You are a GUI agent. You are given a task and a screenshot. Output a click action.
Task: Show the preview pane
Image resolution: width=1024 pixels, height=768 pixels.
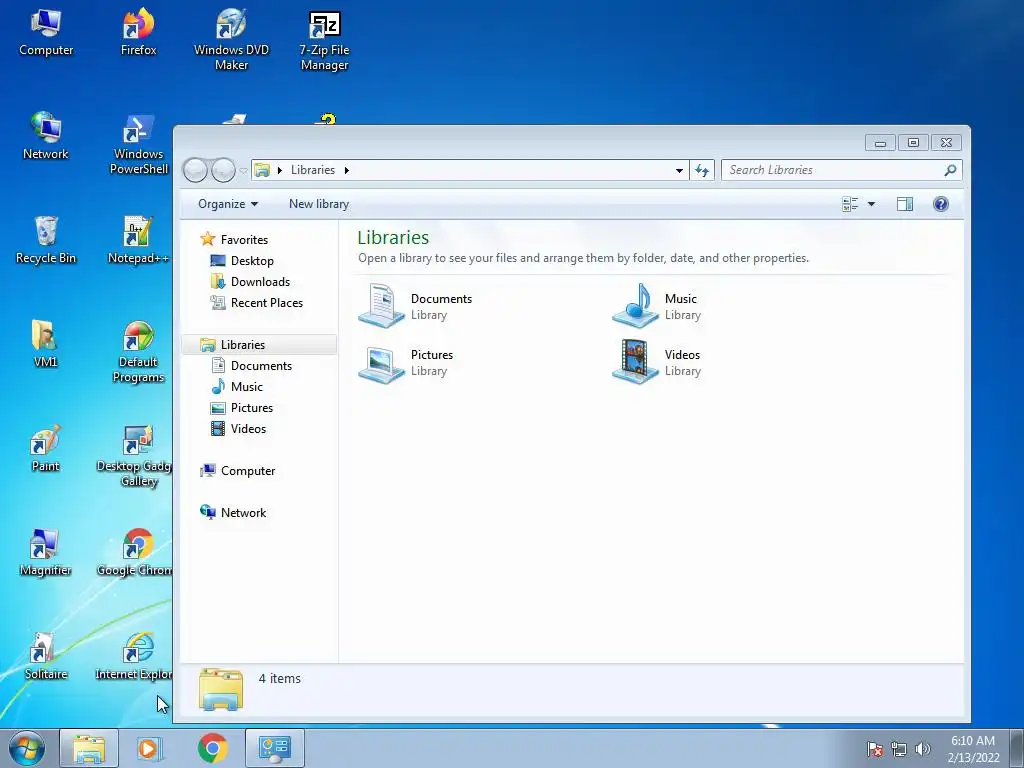click(x=904, y=204)
